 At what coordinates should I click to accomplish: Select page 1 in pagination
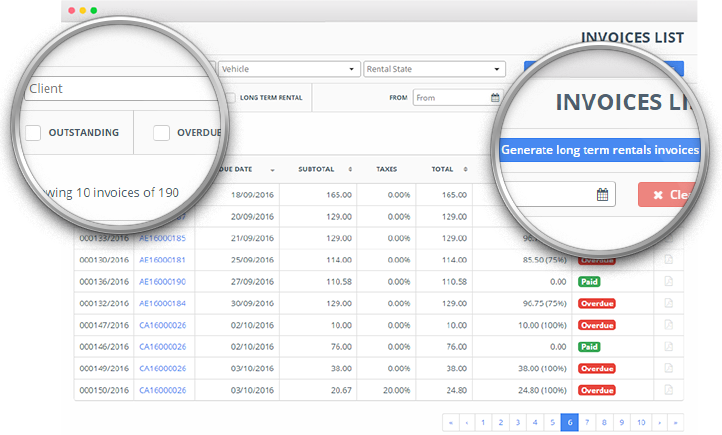(x=483, y=422)
